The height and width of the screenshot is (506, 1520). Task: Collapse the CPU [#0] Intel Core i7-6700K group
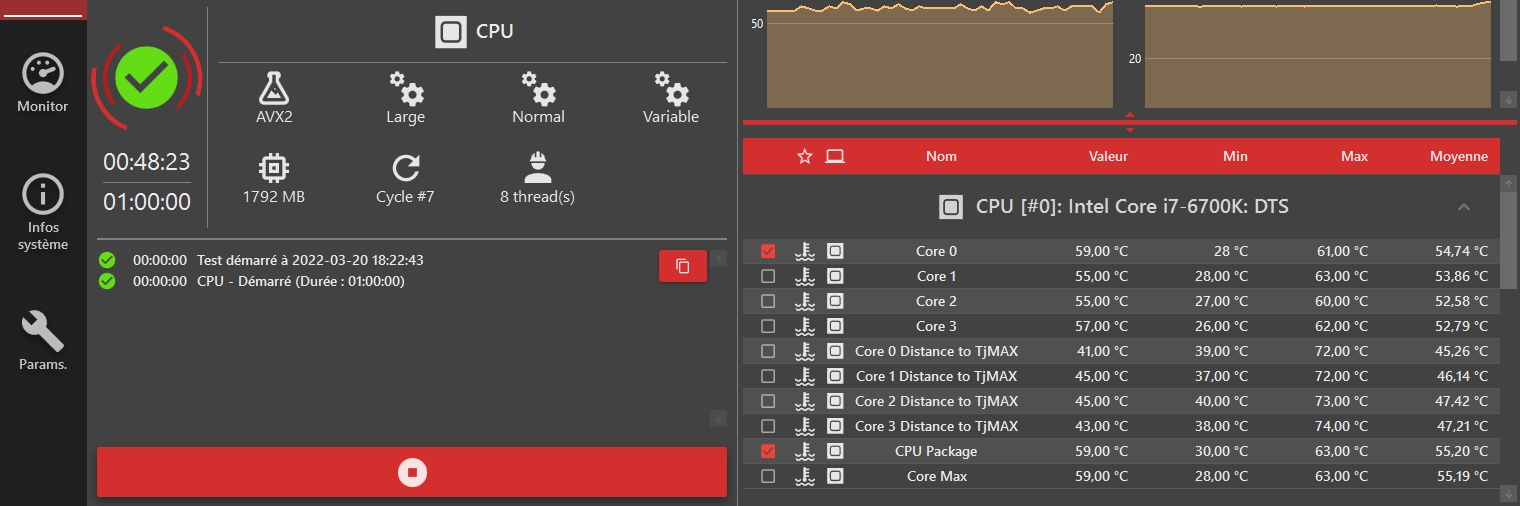point(1463,207)
